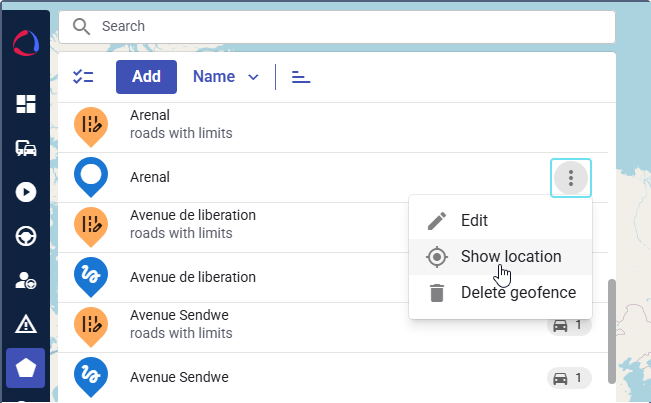Choose Delete geofence from the menu
The width and height of the screenshot is (651, 403).
[517, 293]
